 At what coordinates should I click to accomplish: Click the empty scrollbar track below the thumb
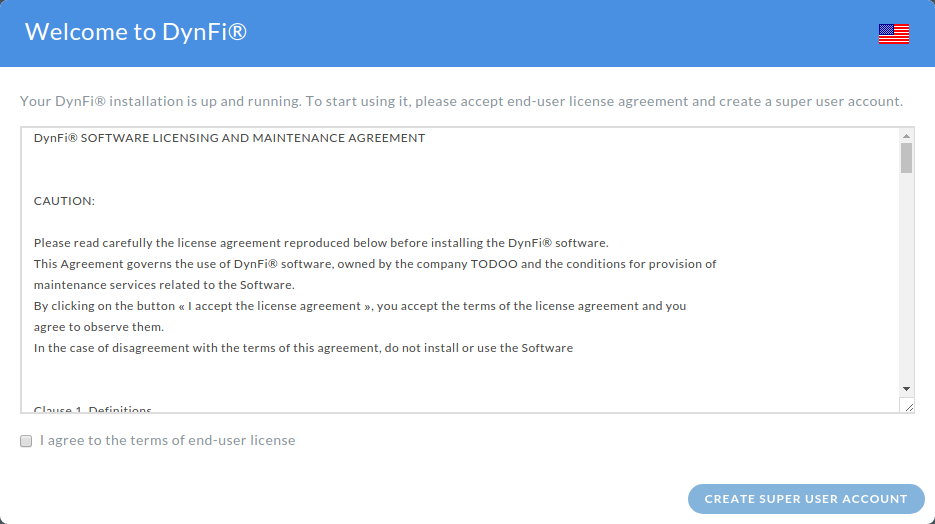[906, 277]
